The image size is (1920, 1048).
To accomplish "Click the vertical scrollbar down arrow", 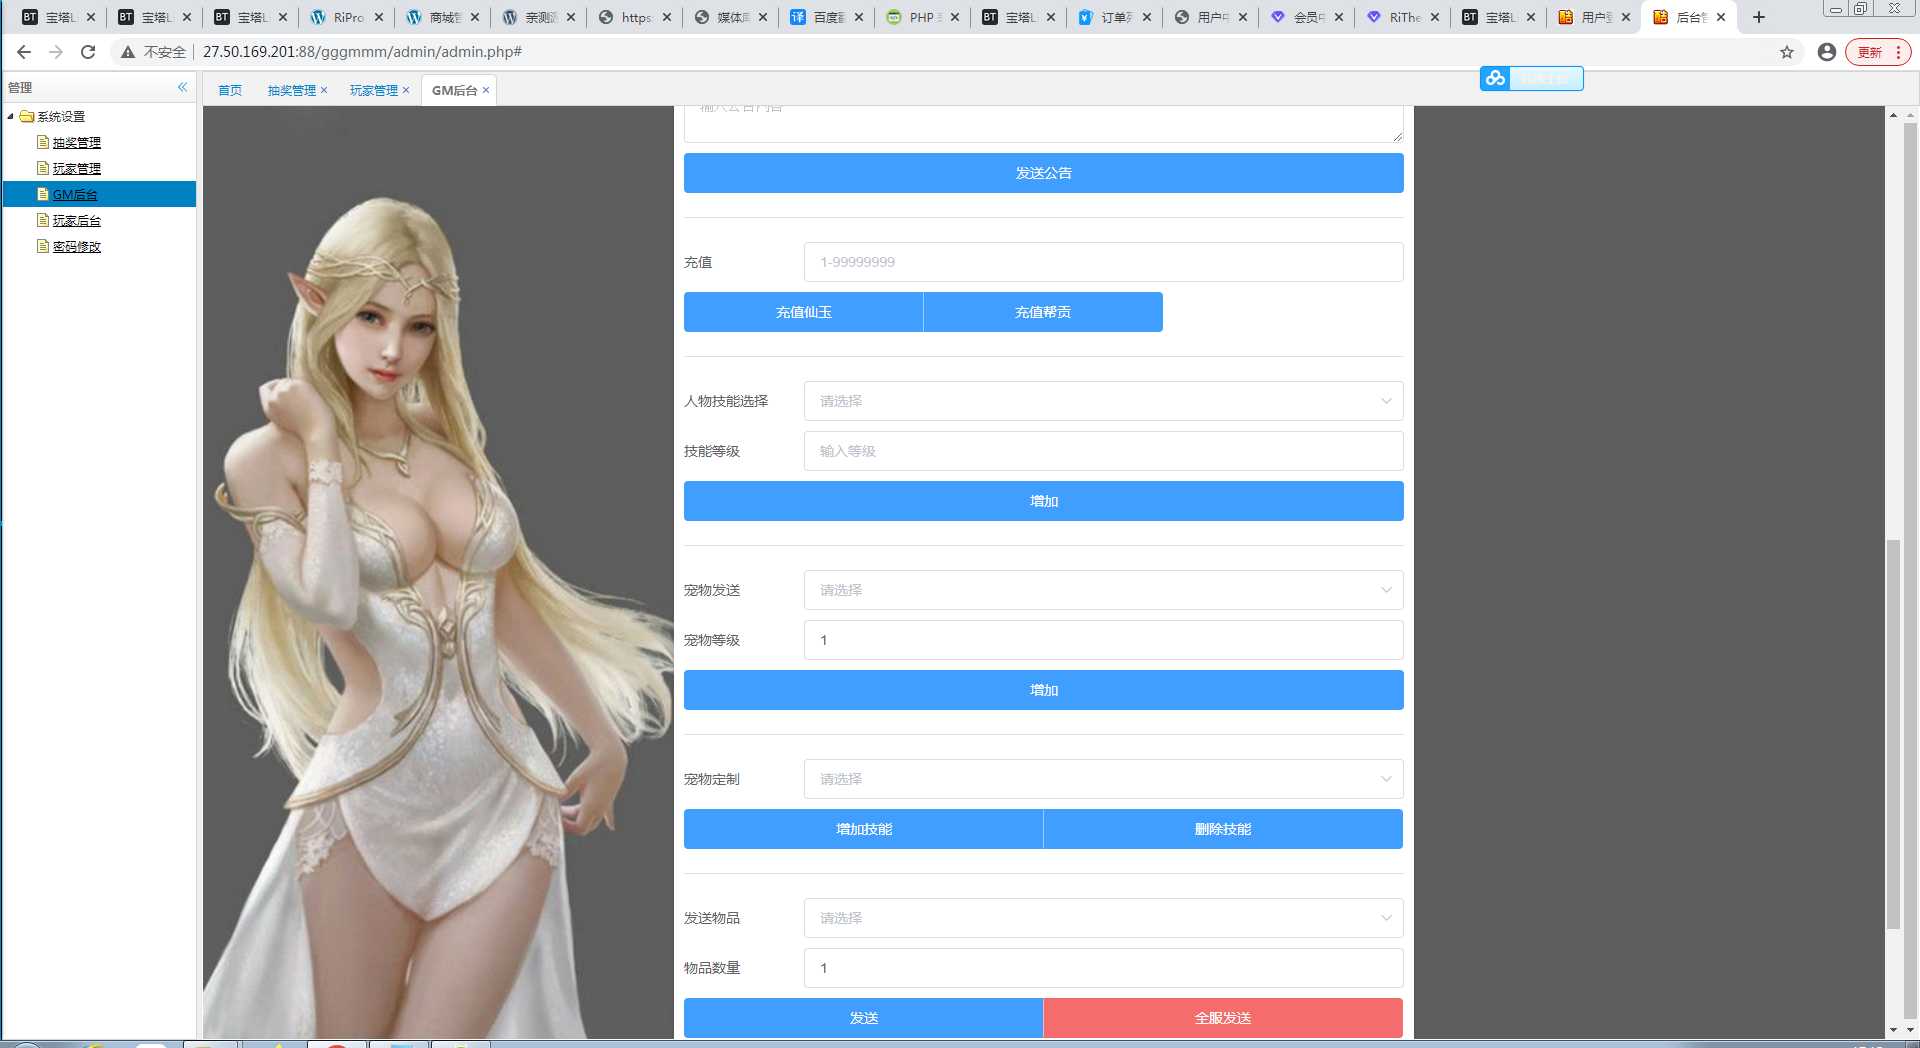I will coord(1893,1030).
